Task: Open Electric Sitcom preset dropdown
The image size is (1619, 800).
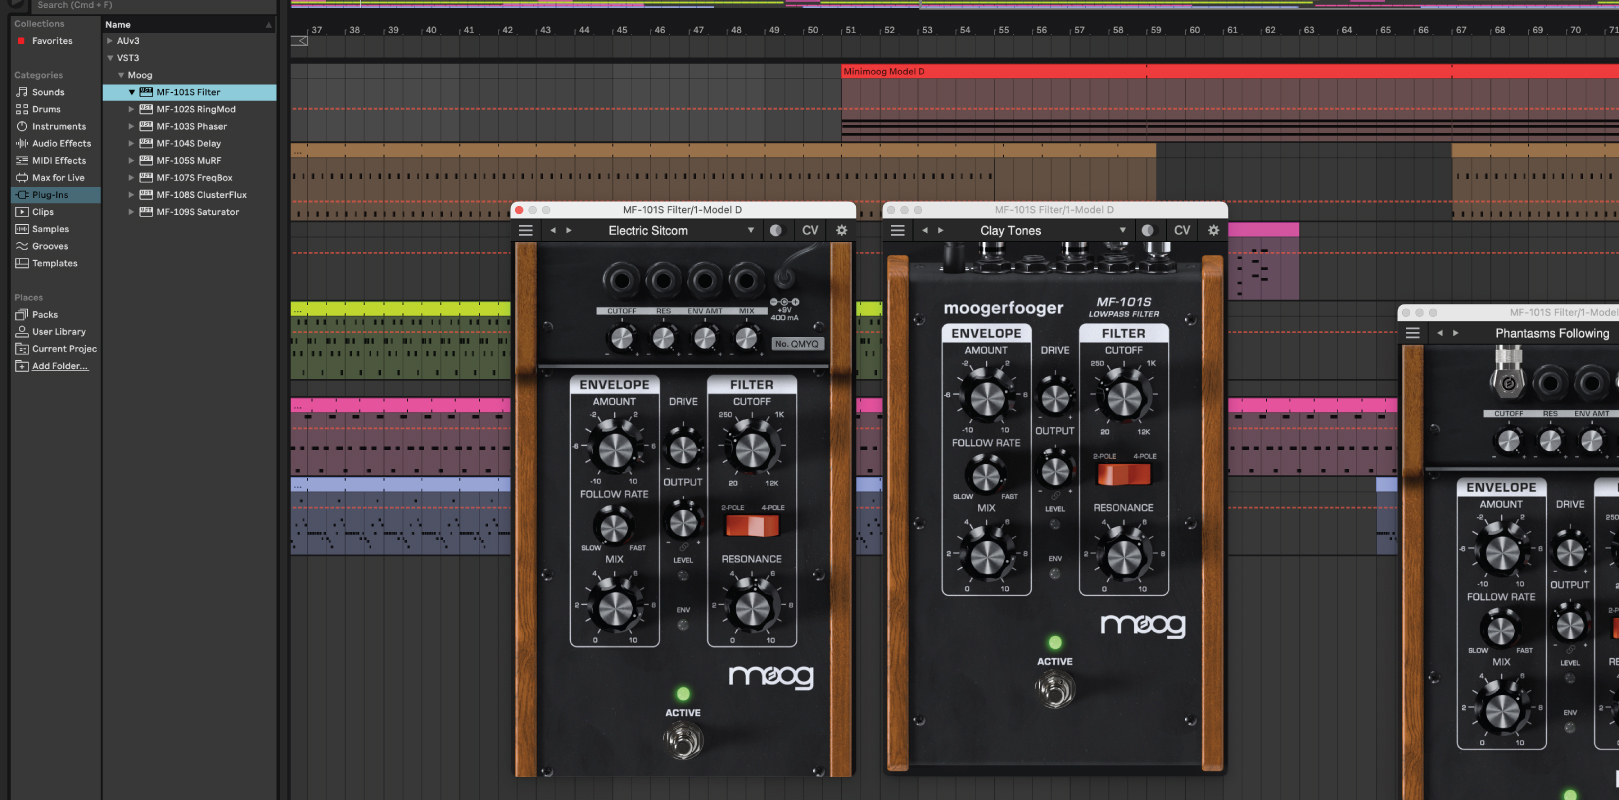Action: coord(751,230)
